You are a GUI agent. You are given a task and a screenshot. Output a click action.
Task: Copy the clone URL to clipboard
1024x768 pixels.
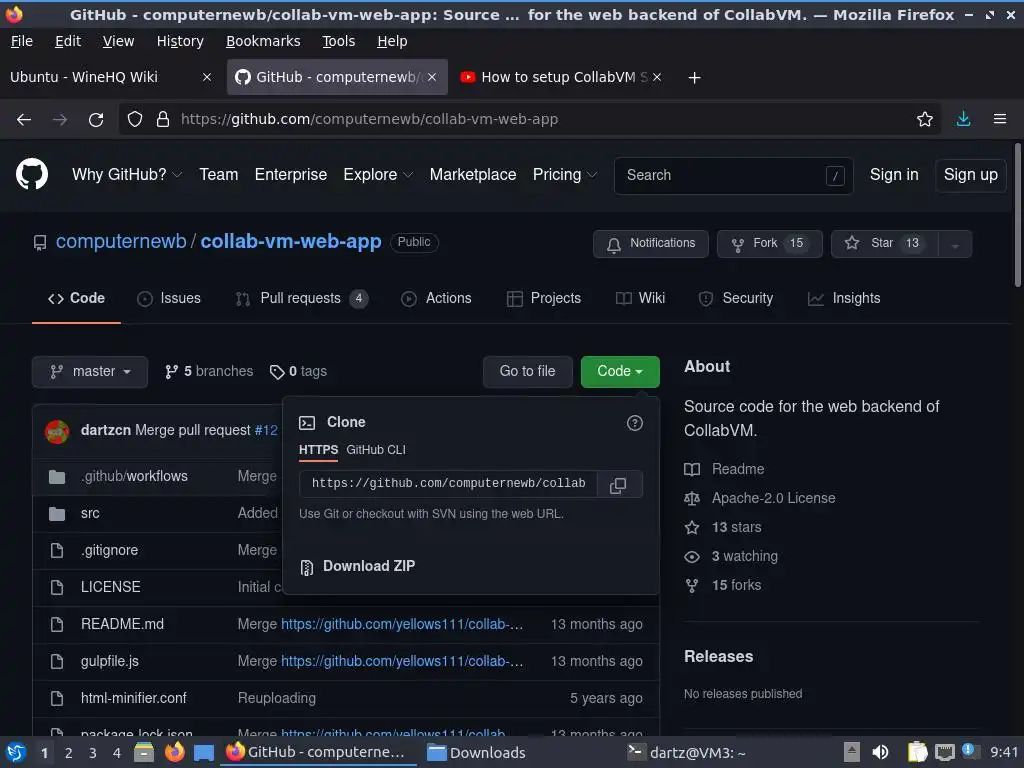coord(618,485)
